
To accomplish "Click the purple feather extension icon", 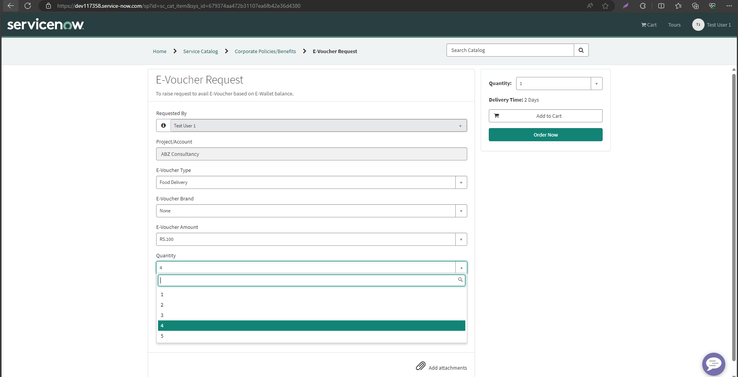I will (x=626, y=6).
